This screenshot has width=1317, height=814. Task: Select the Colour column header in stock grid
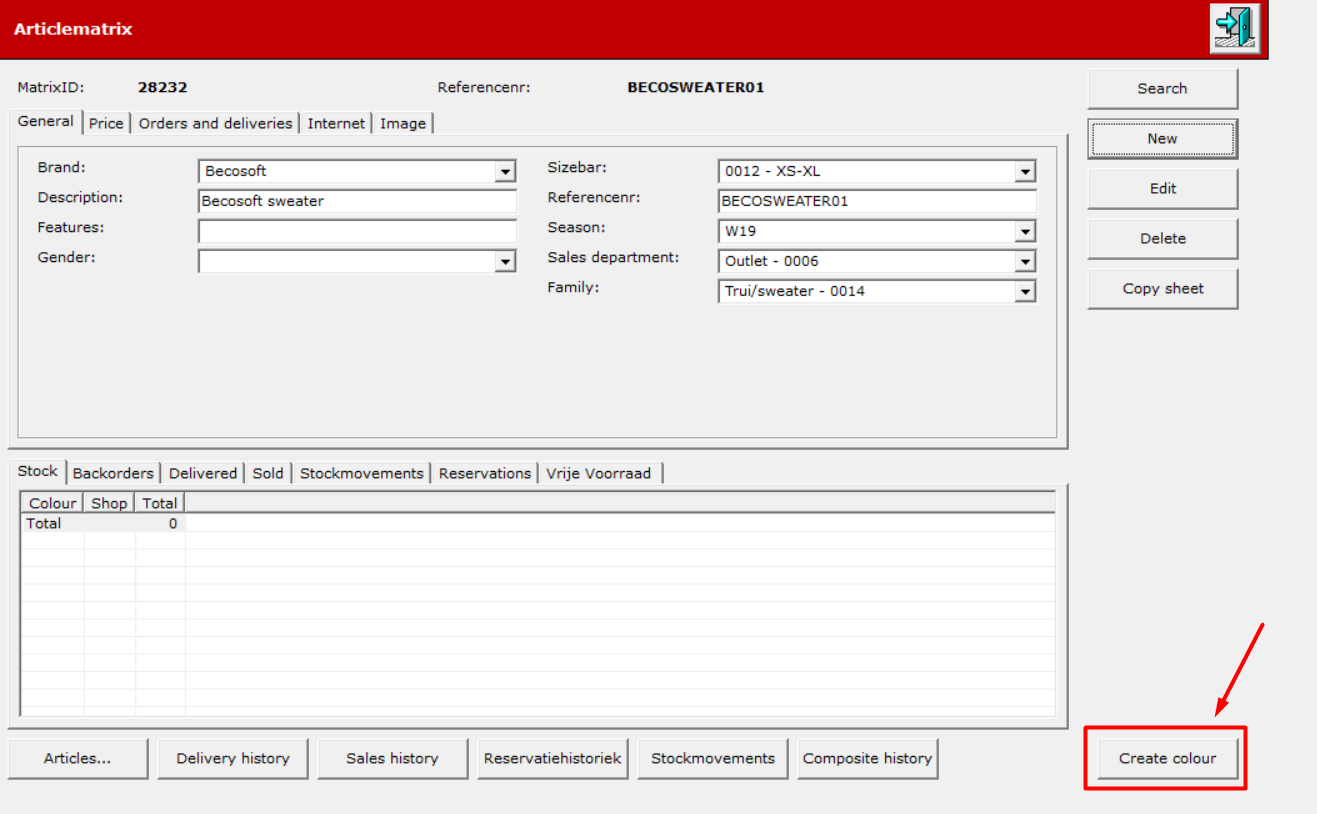[52, 503]
